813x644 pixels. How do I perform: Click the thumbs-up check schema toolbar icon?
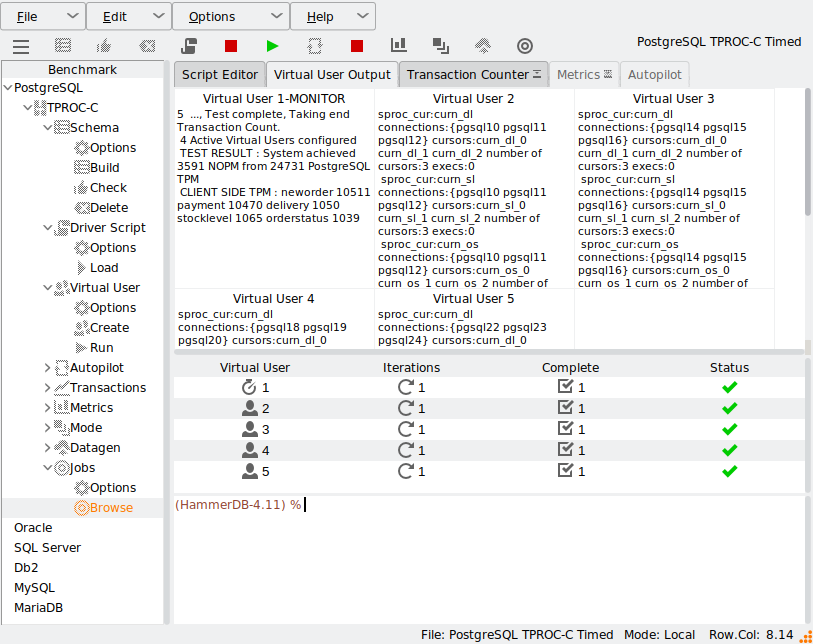(104, 46)
